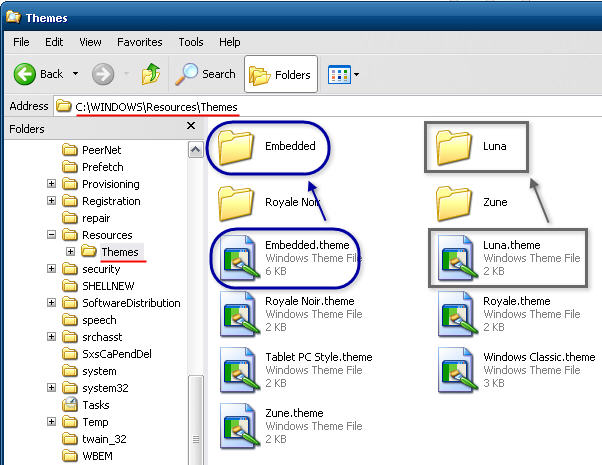Select the Royale Noir folder icon
This screenshot has height=465, width=602.
point(235,204)
